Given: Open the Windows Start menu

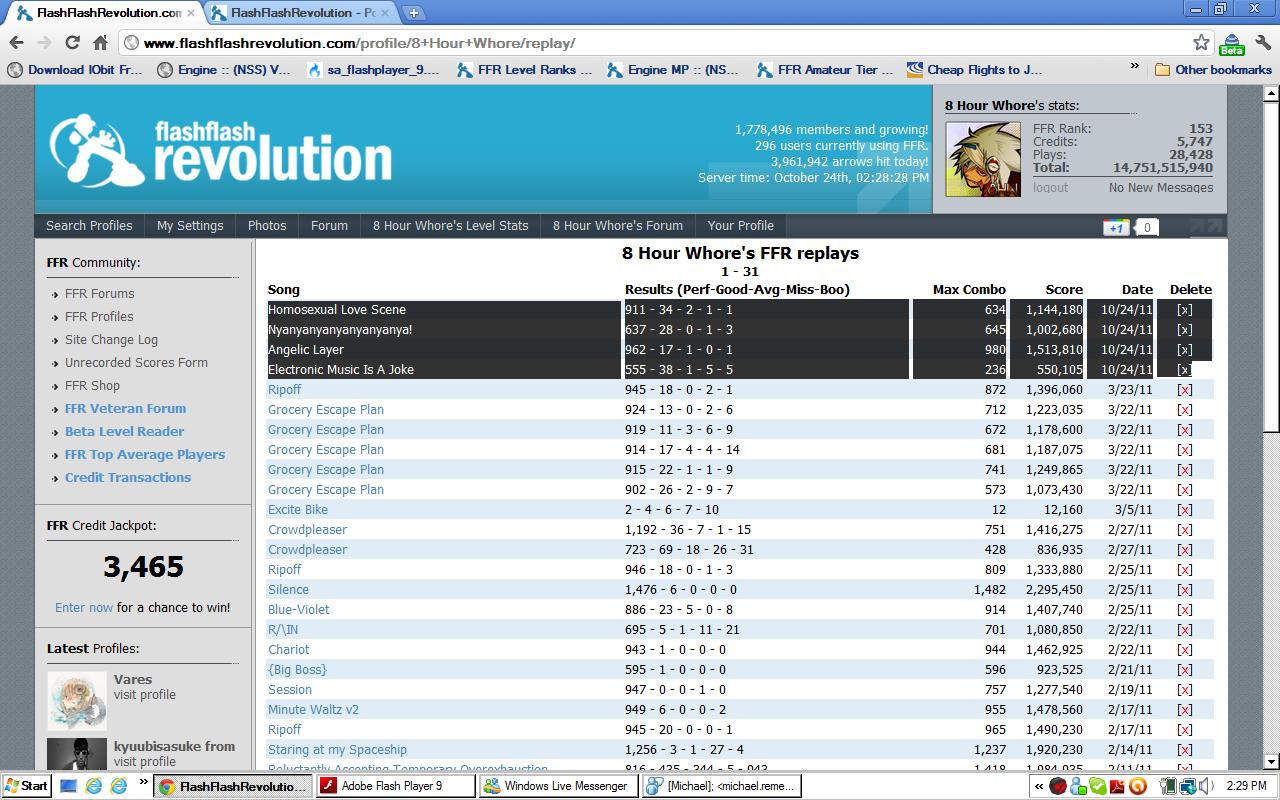Looking at the screenshot, I should 27,786.
